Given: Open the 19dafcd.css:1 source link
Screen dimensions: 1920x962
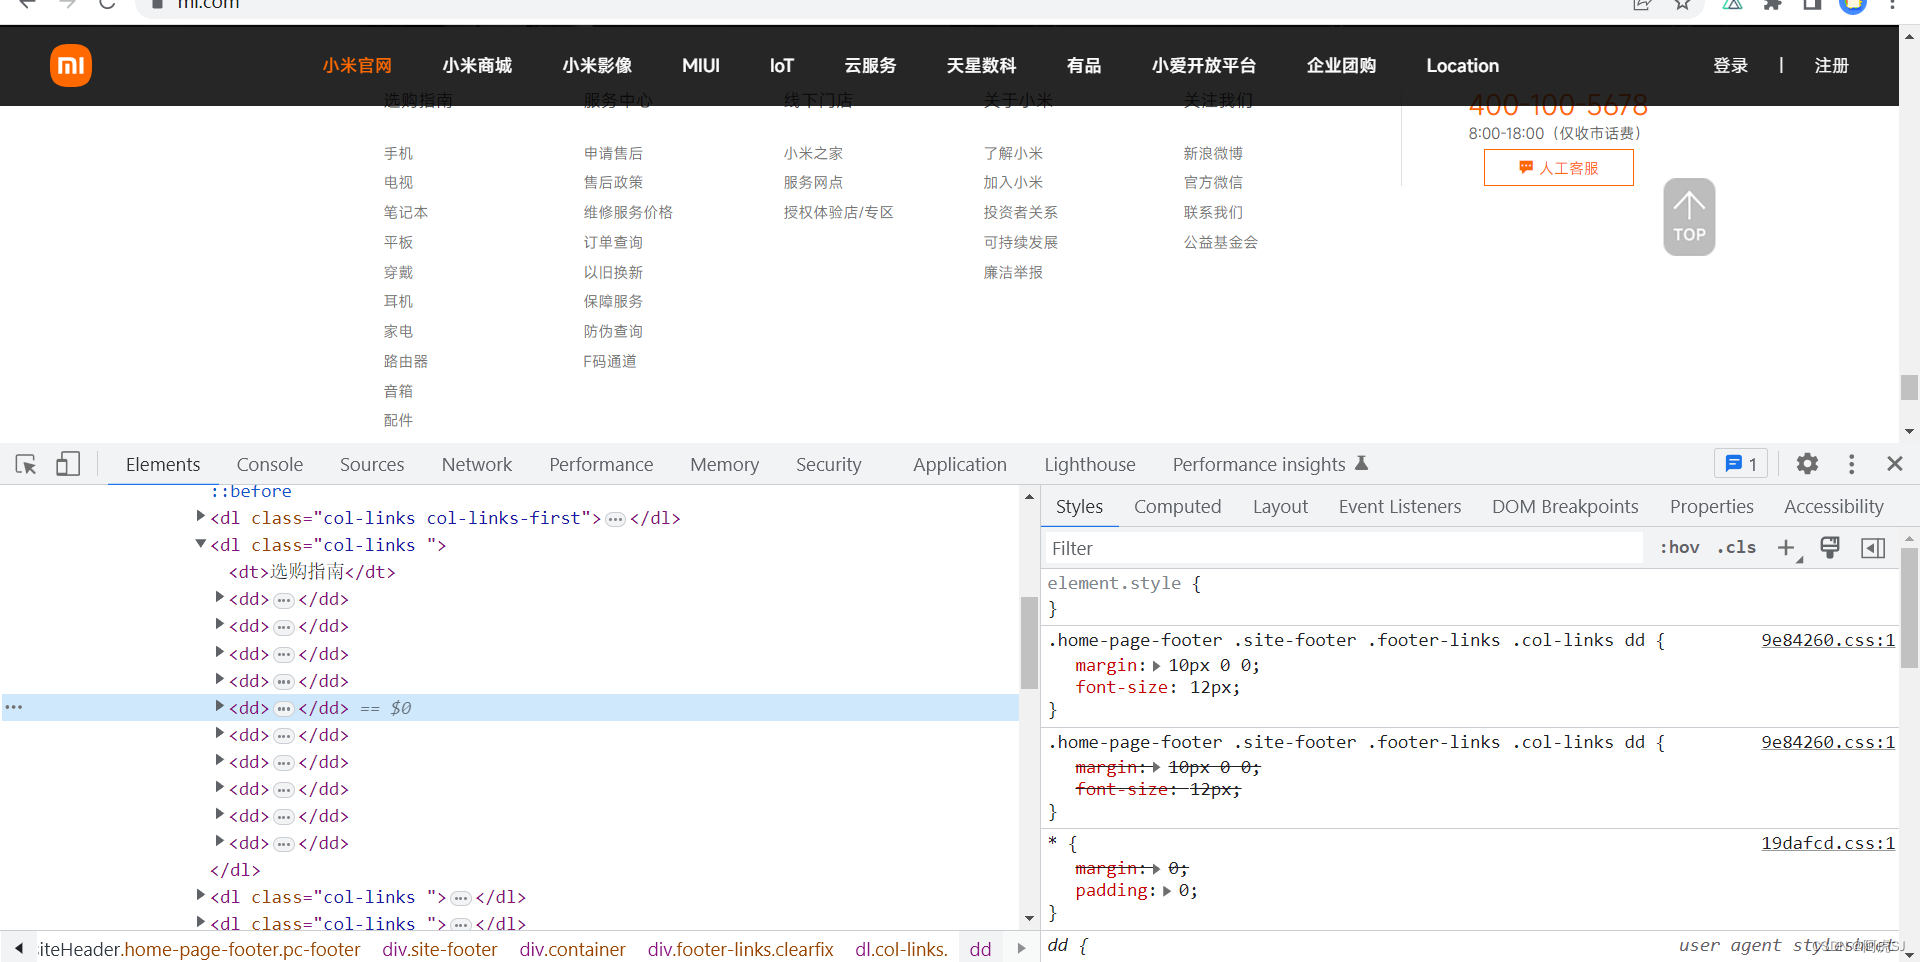Looking at the screenshot, I should pos(1828,843).
